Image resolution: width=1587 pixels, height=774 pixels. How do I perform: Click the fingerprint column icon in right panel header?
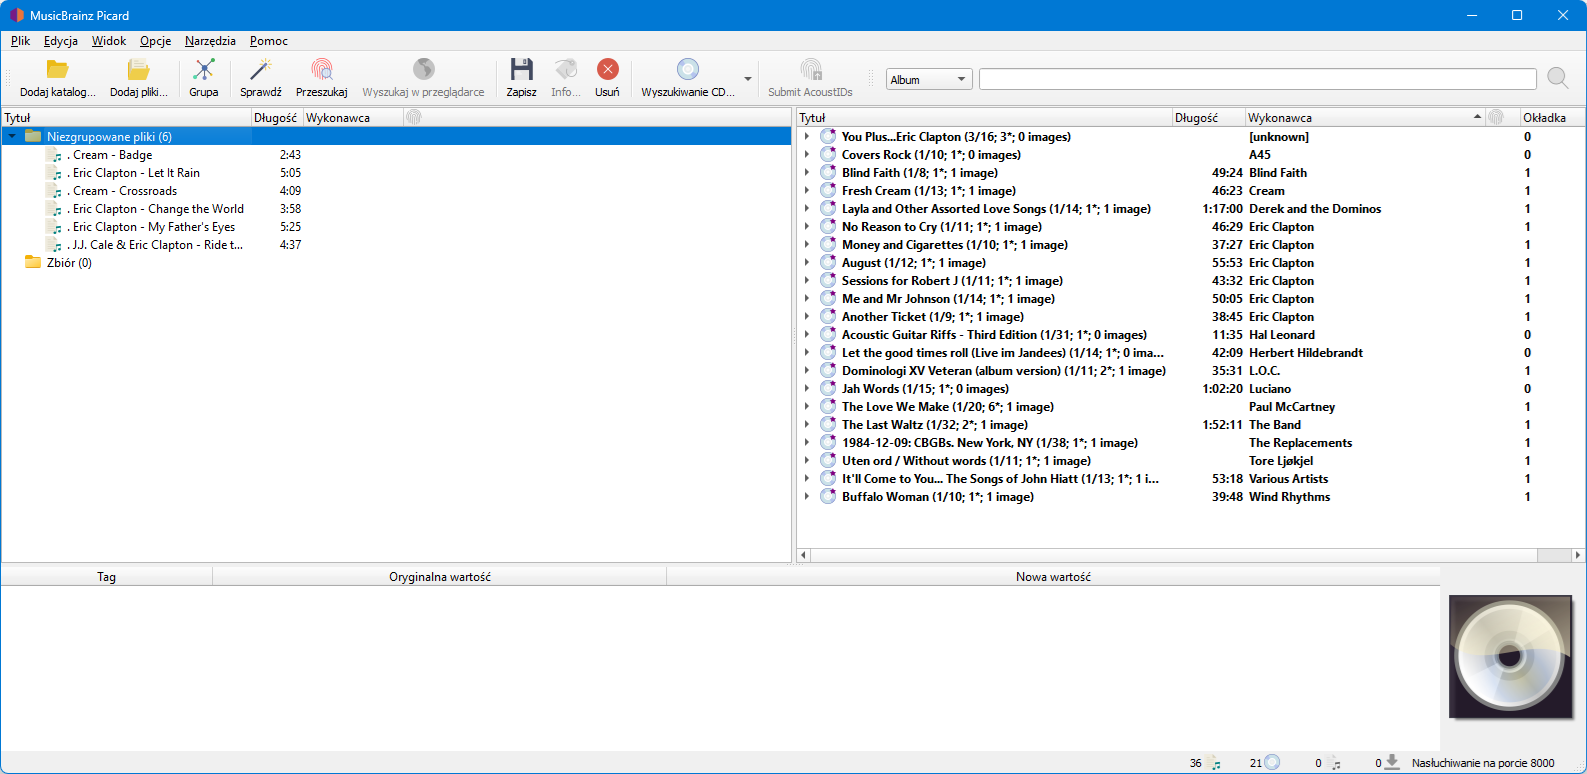coord(1496,117)
